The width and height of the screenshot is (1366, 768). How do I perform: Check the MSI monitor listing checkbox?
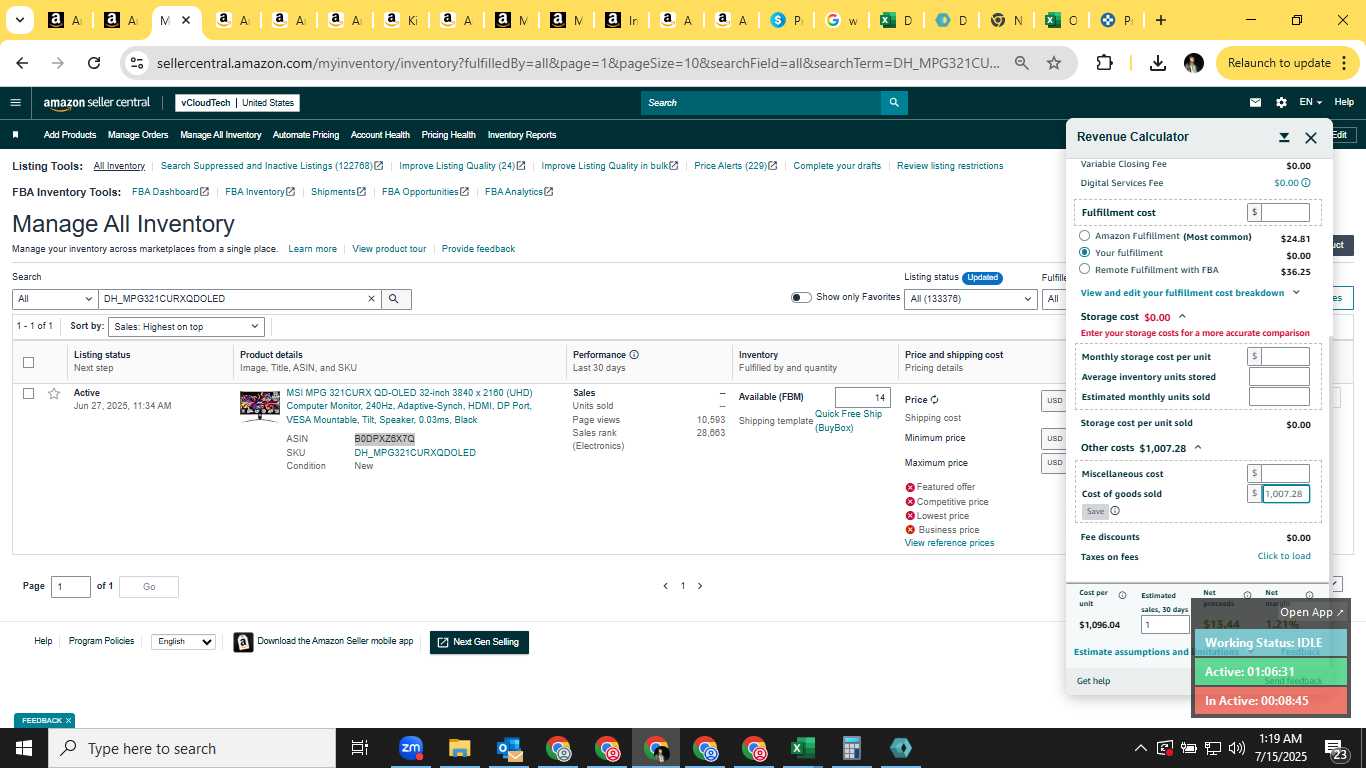tap(28, 393)
